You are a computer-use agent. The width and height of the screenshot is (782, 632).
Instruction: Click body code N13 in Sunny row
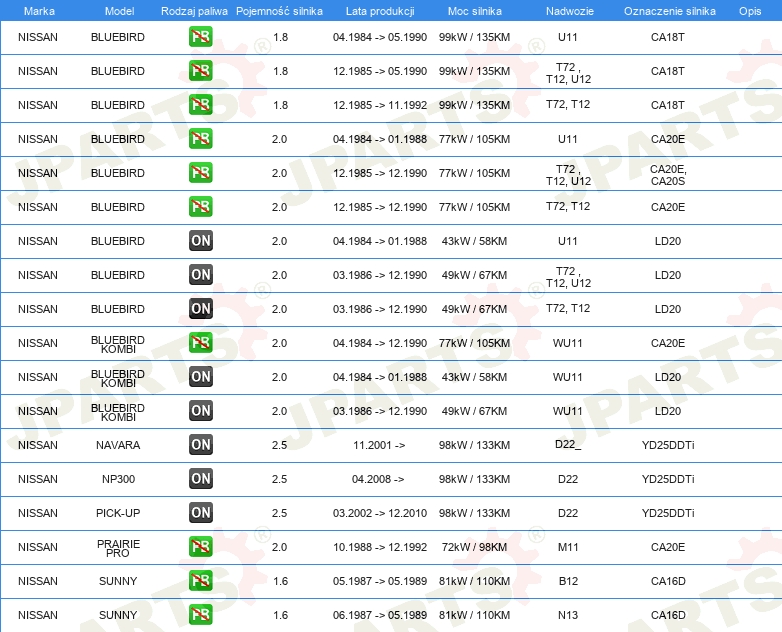pyautogui.click(x=568, y=615)
